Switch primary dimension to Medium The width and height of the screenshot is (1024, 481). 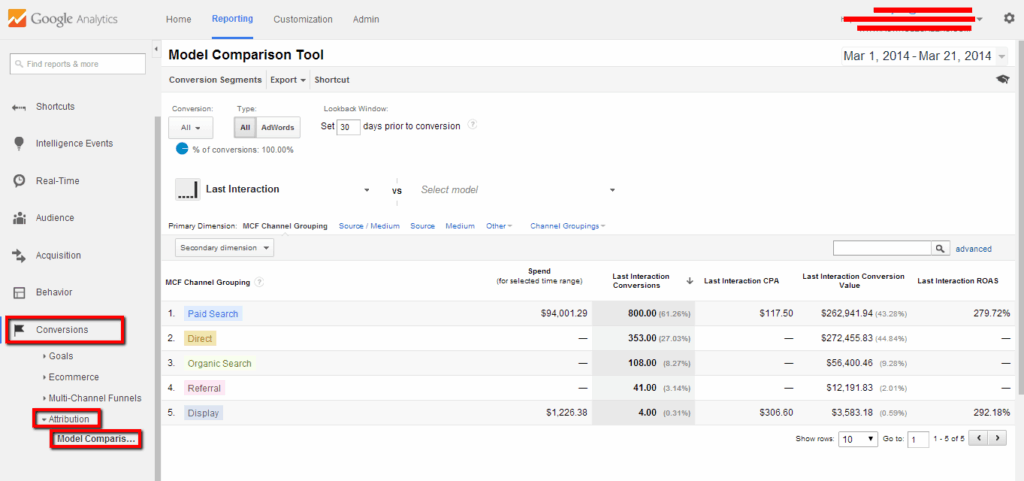pos(460,226)
